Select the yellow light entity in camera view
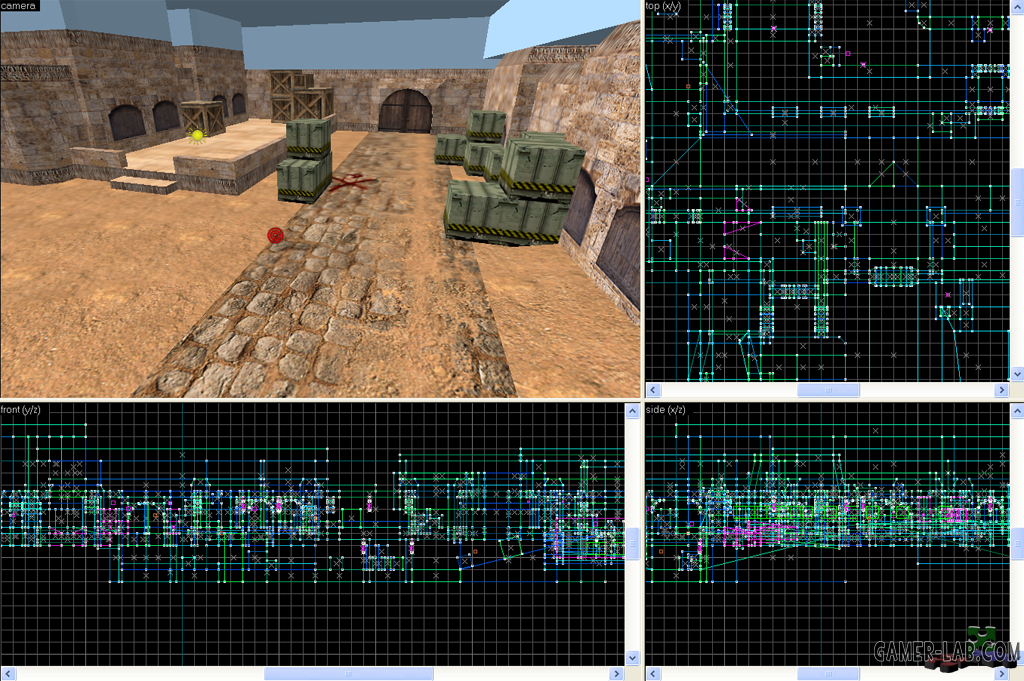The width and height of the screenshot is (1024, 681). coord(197,135)
